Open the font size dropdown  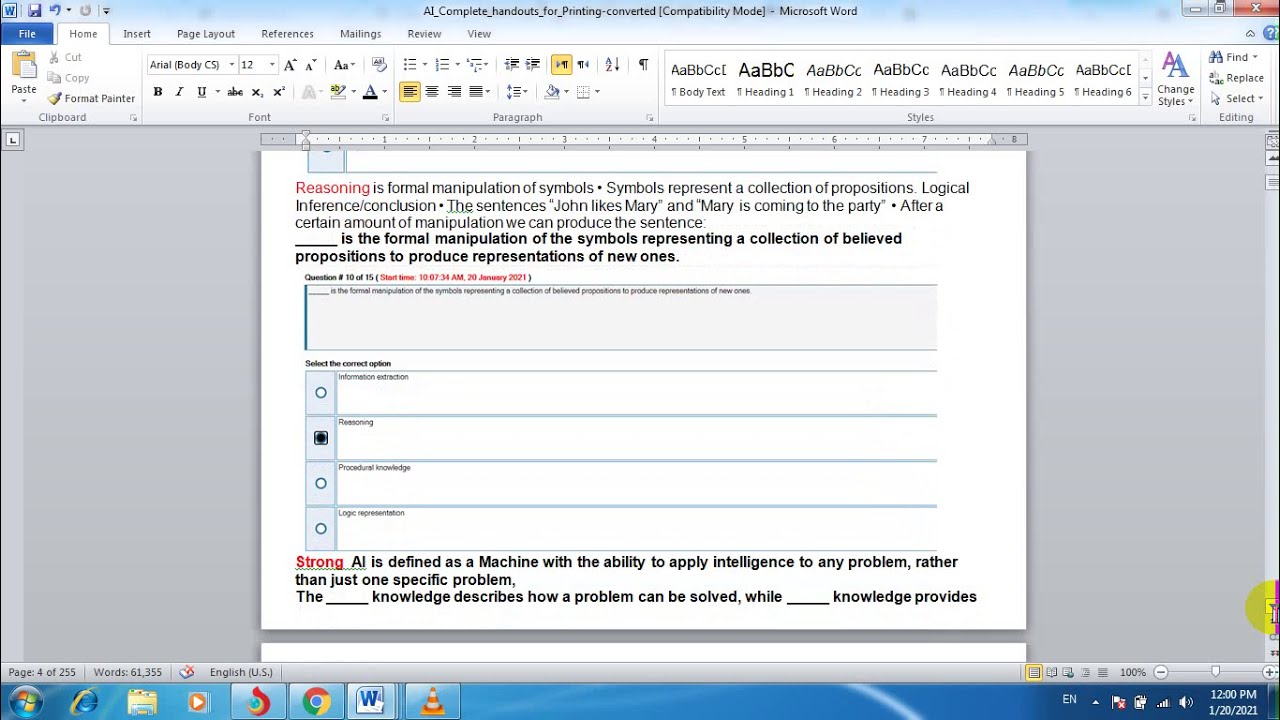tap(272, 64)
